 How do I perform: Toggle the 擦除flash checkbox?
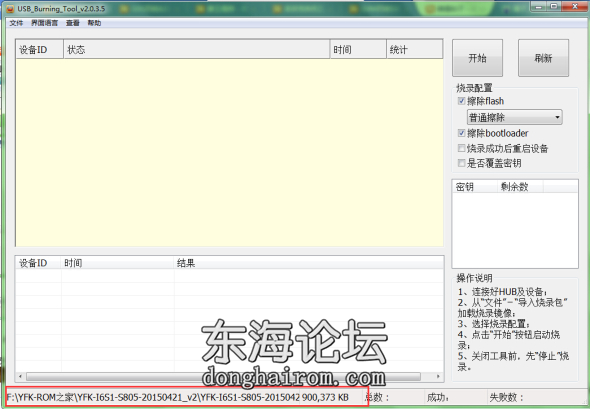click(x=461, y=101)
